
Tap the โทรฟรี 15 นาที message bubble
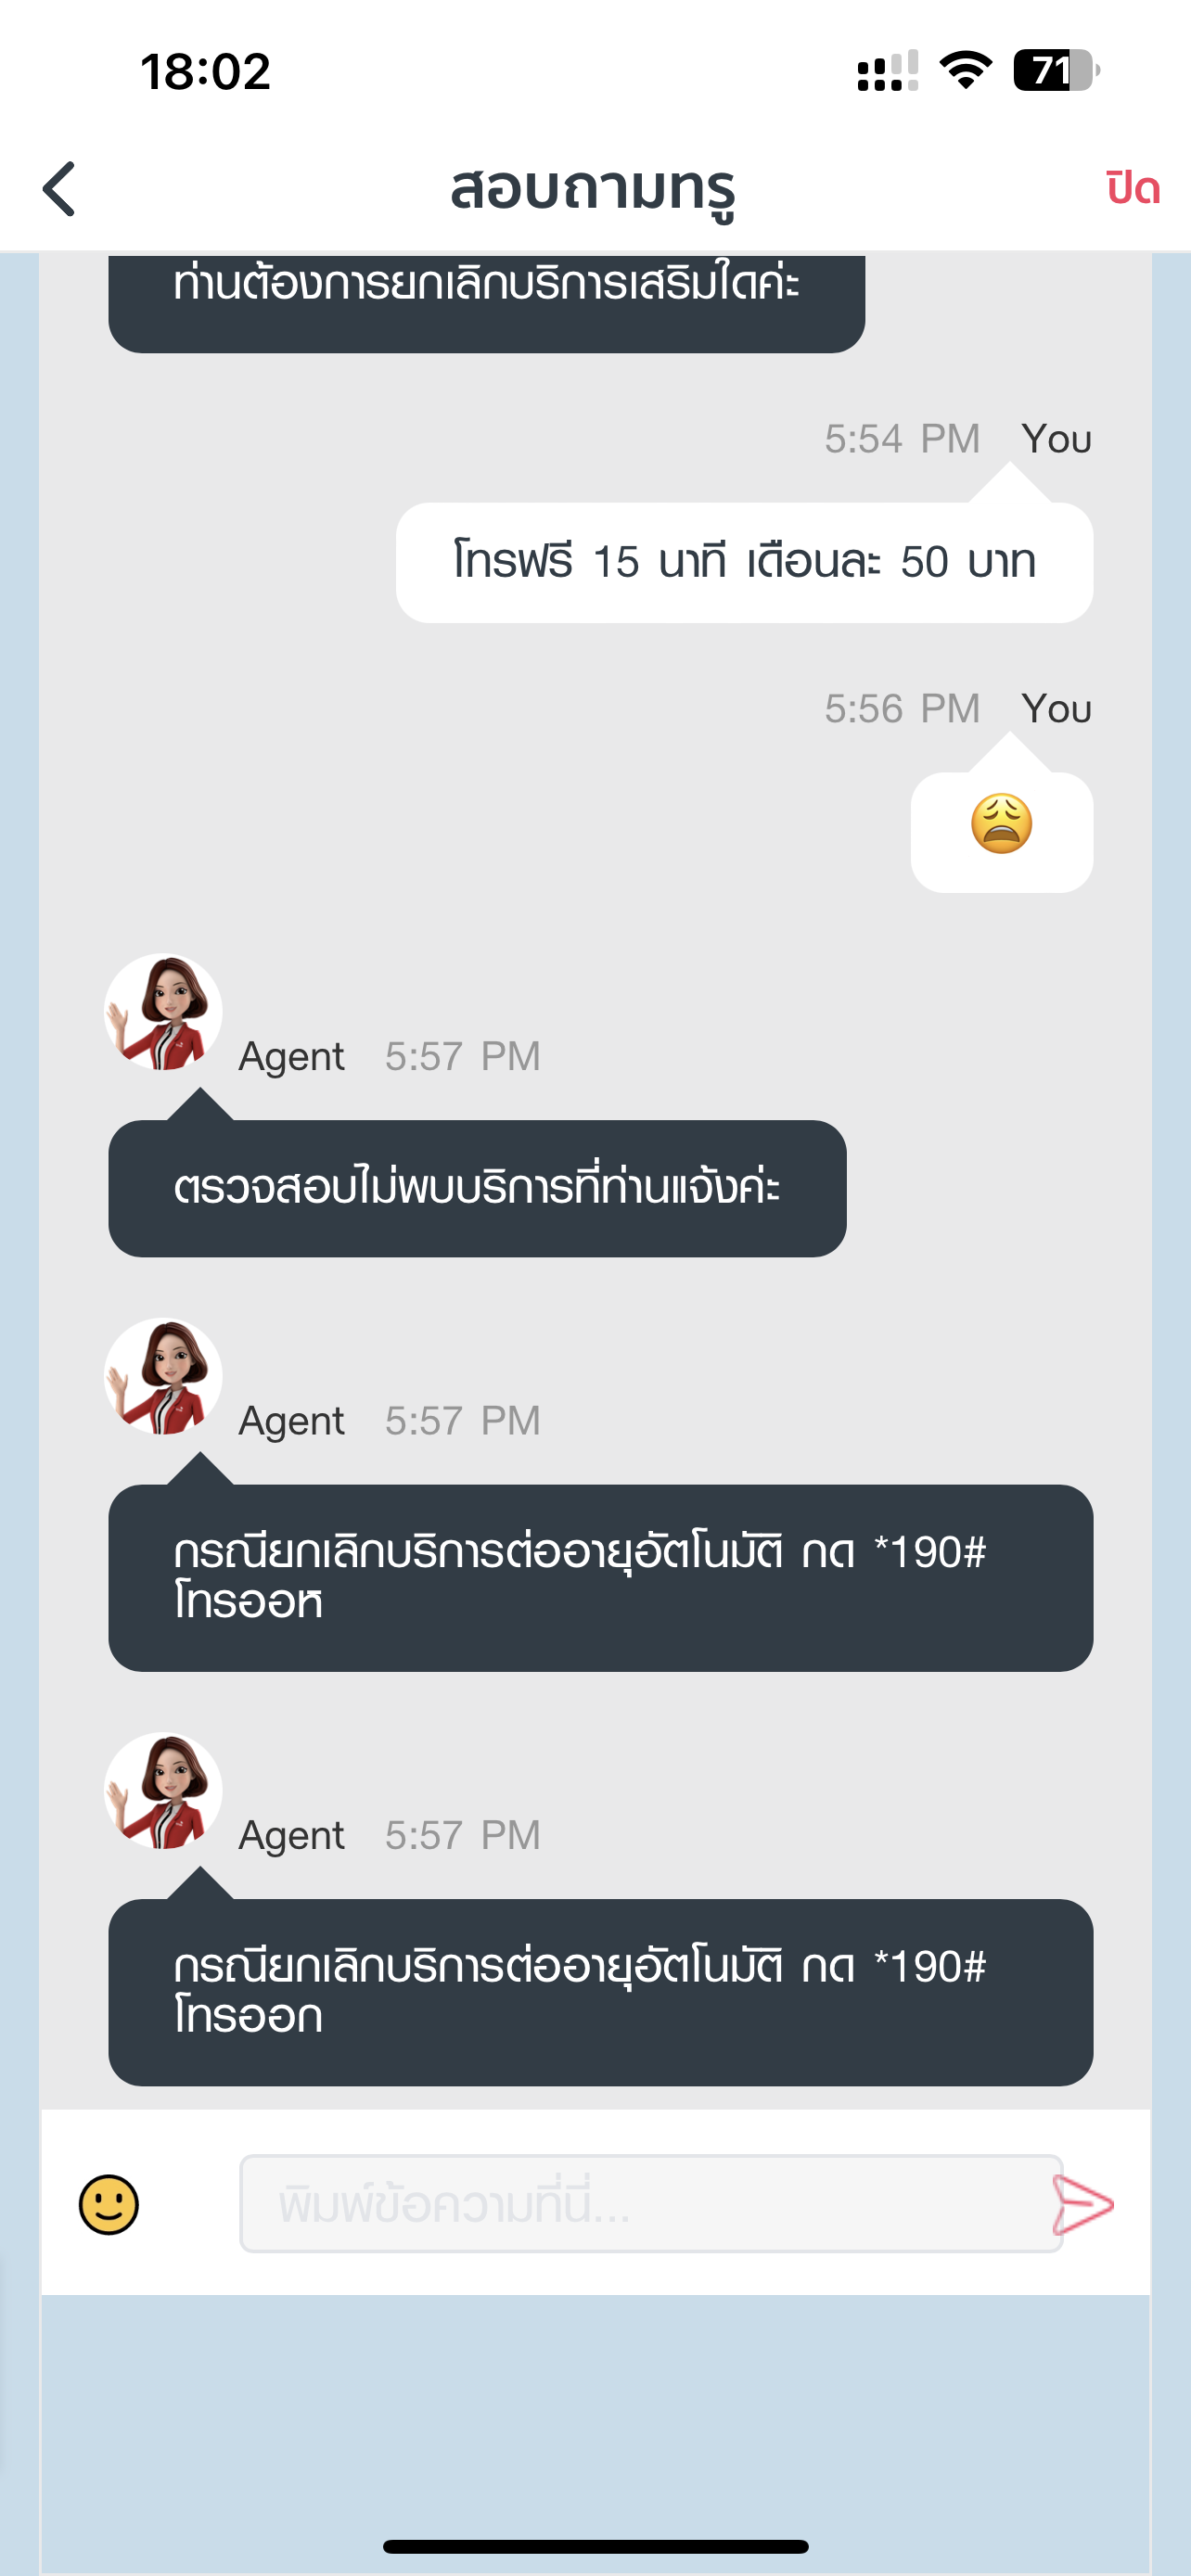(744, 562)
